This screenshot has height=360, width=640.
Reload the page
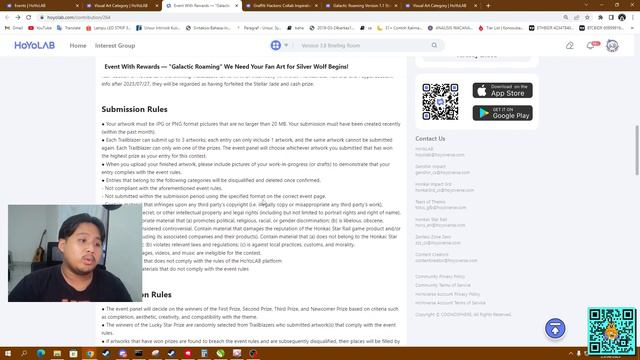[x=29, y=18]
